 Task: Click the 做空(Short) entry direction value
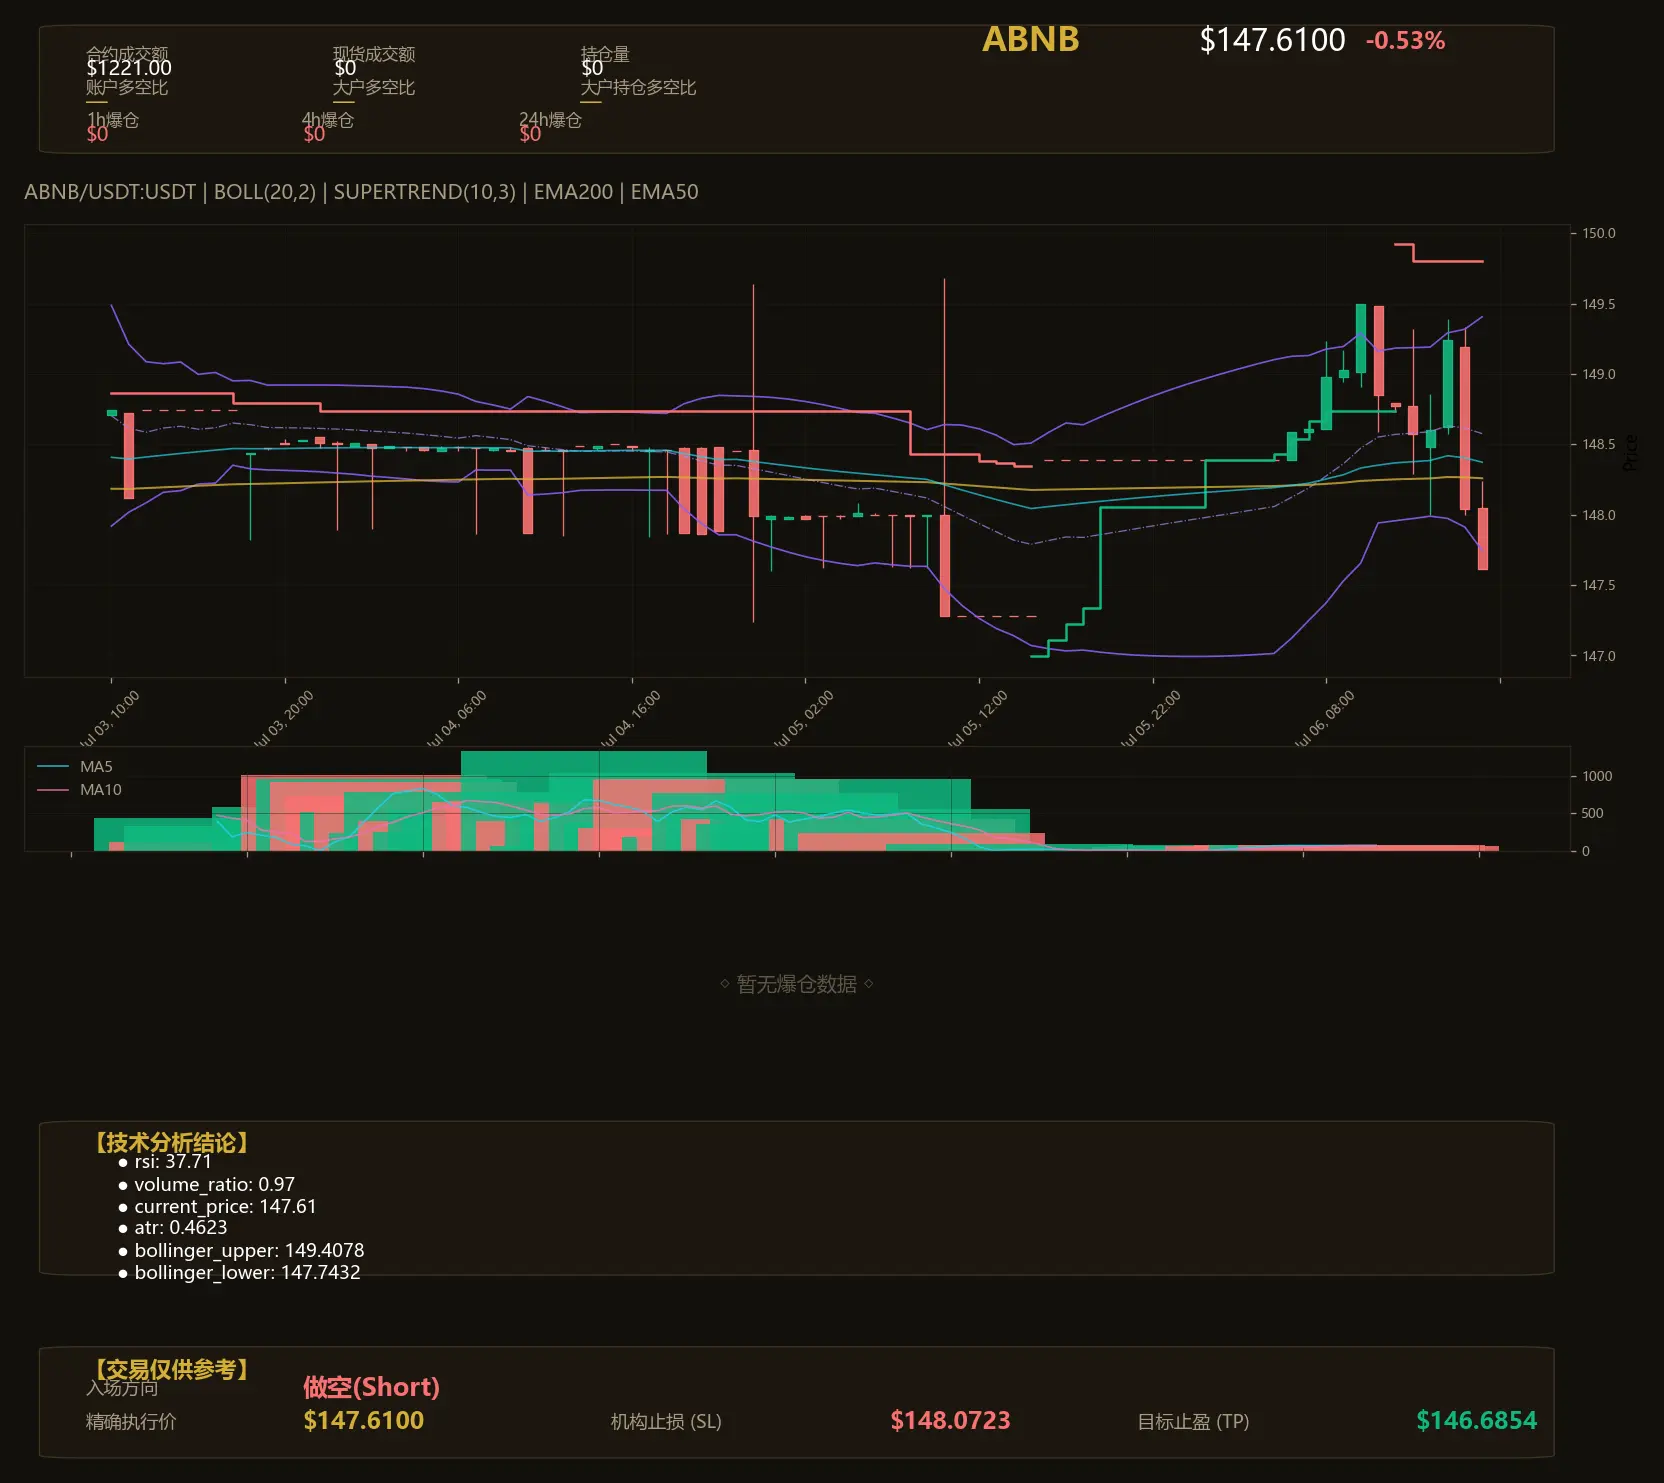tap(371, 1387)
